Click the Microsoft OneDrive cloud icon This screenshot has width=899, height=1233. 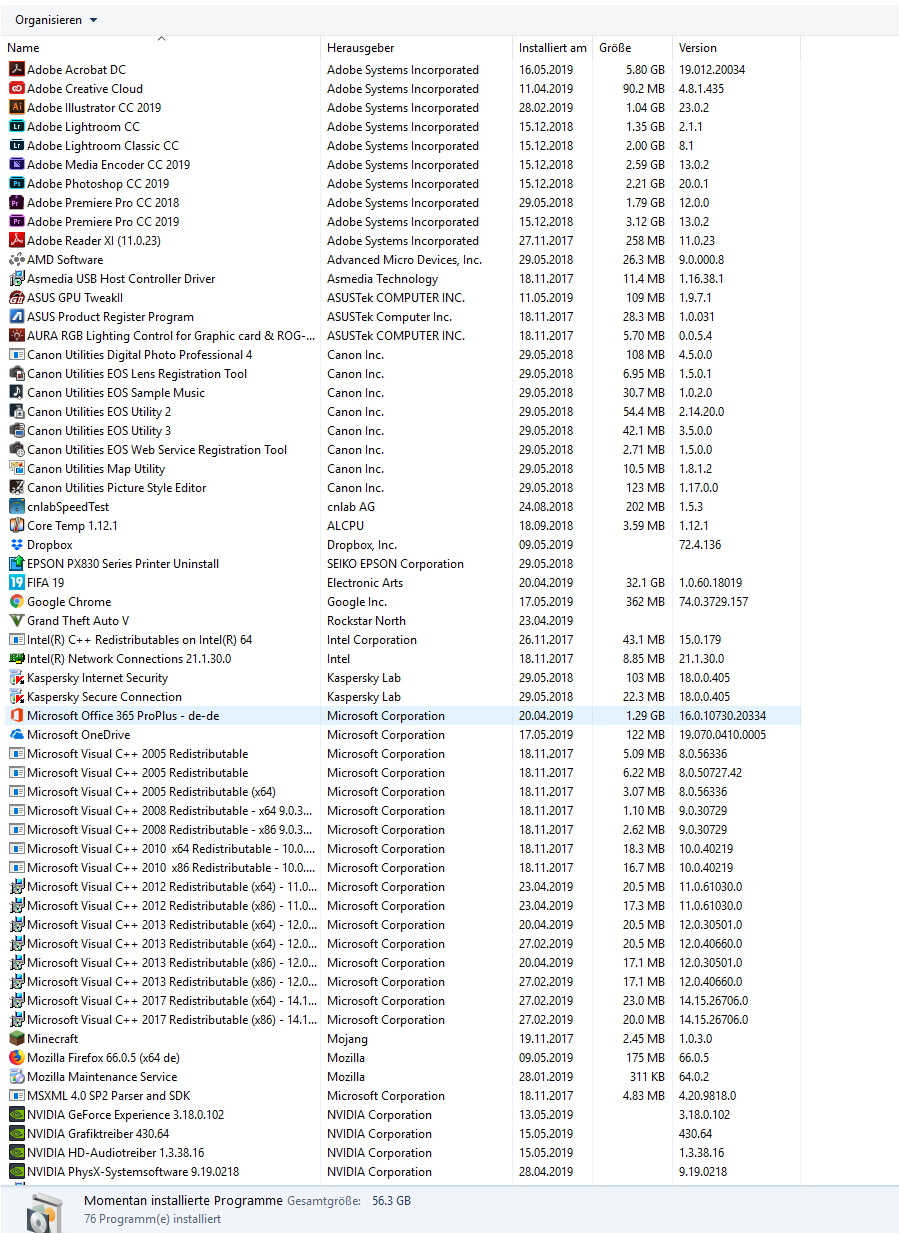(x=17, y=735)
